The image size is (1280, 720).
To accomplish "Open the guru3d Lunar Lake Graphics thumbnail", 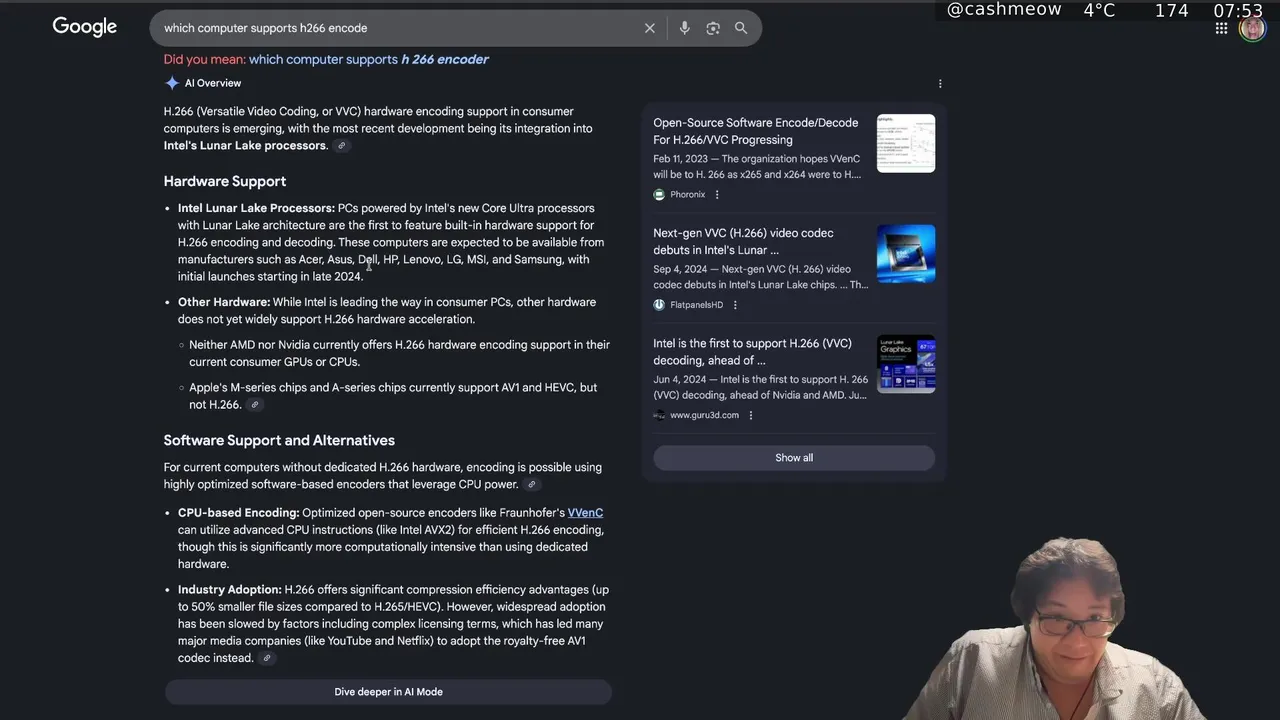I will click(906, 364).
